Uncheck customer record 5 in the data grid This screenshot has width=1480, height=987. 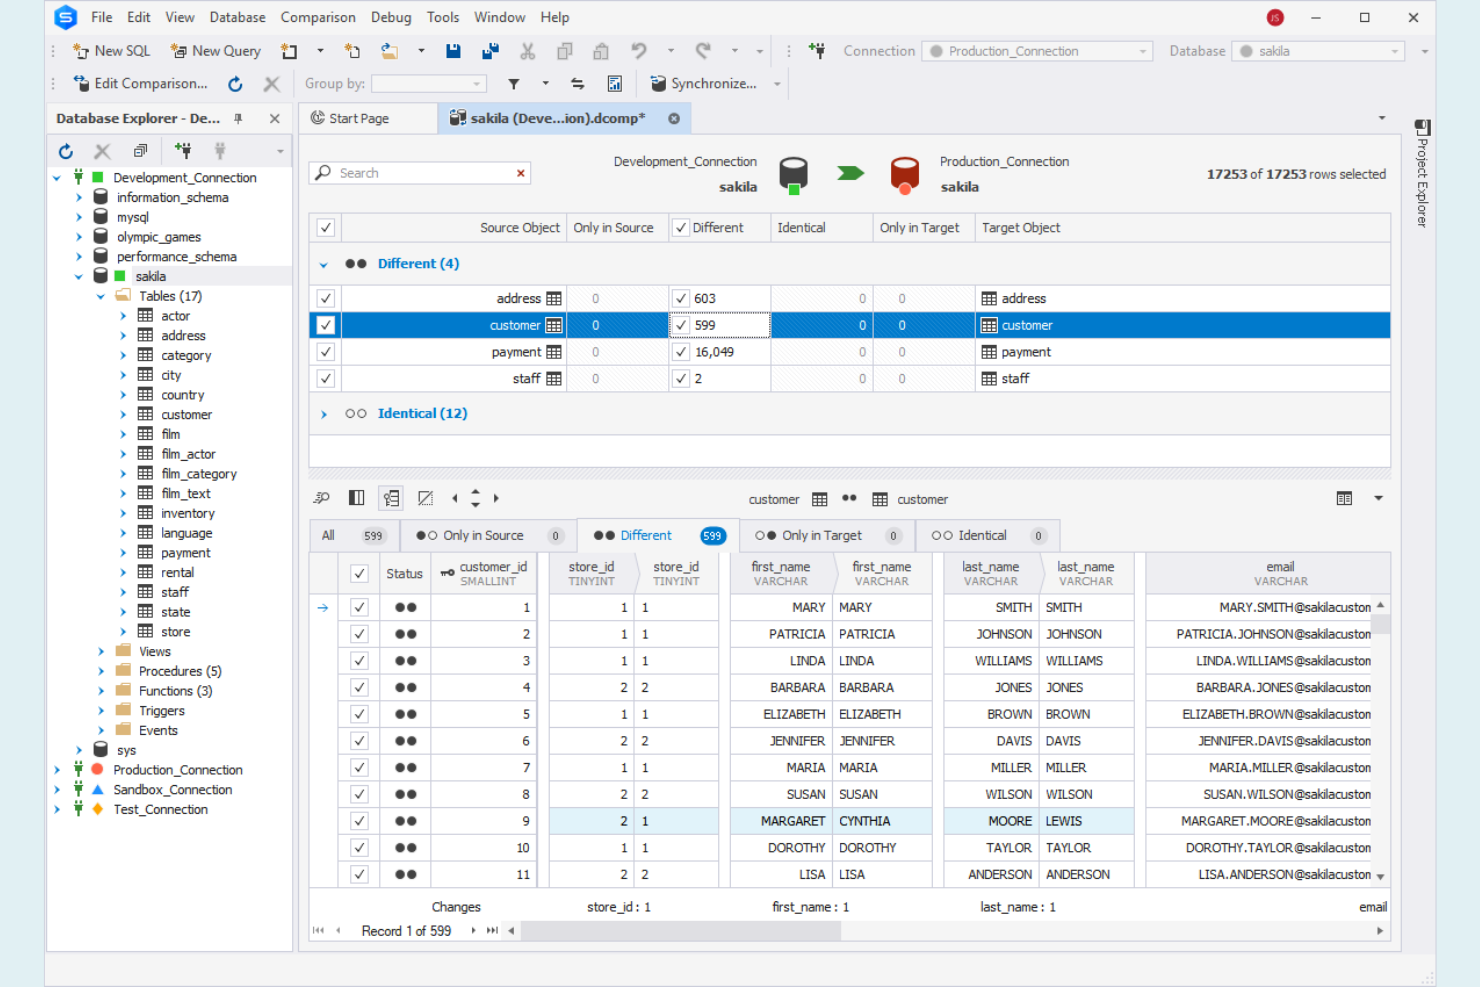click(x=359, y=713)
